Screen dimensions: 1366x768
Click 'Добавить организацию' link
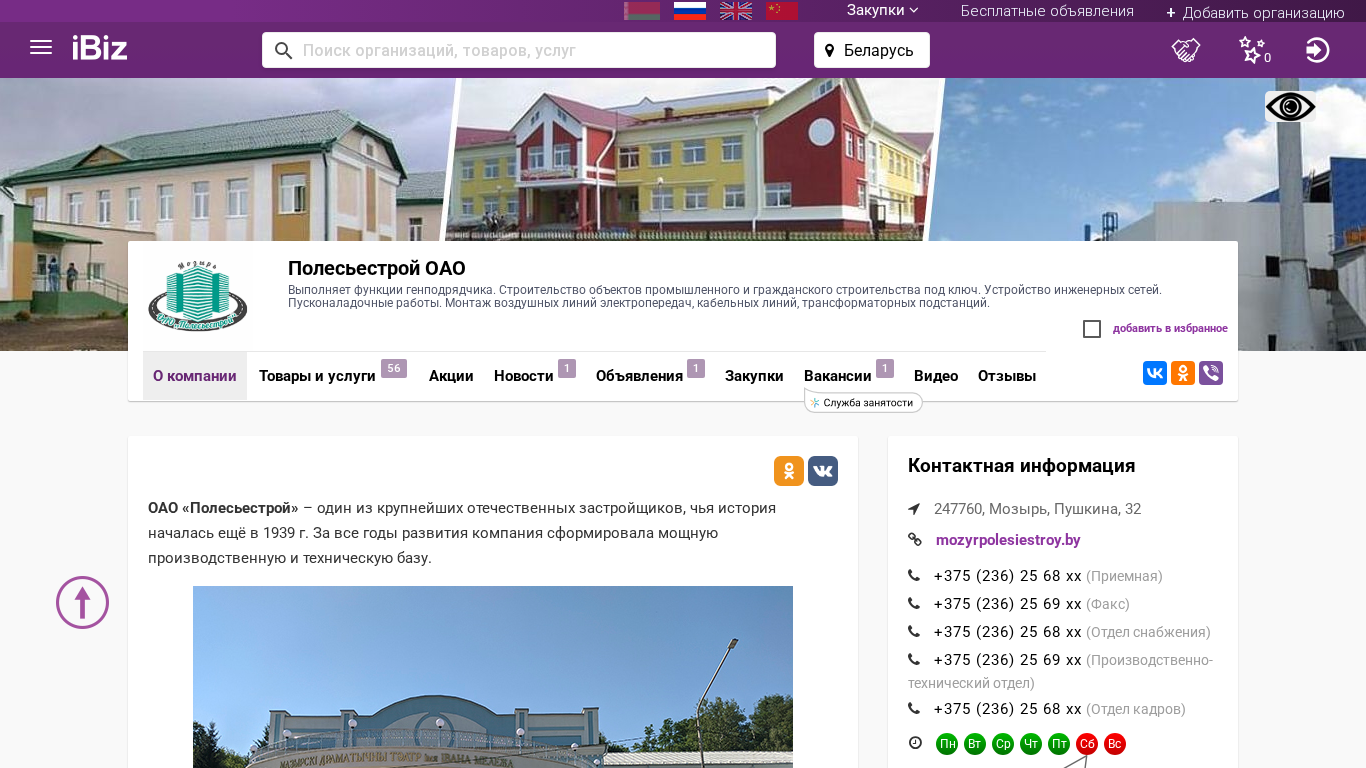pos(1255,13)
